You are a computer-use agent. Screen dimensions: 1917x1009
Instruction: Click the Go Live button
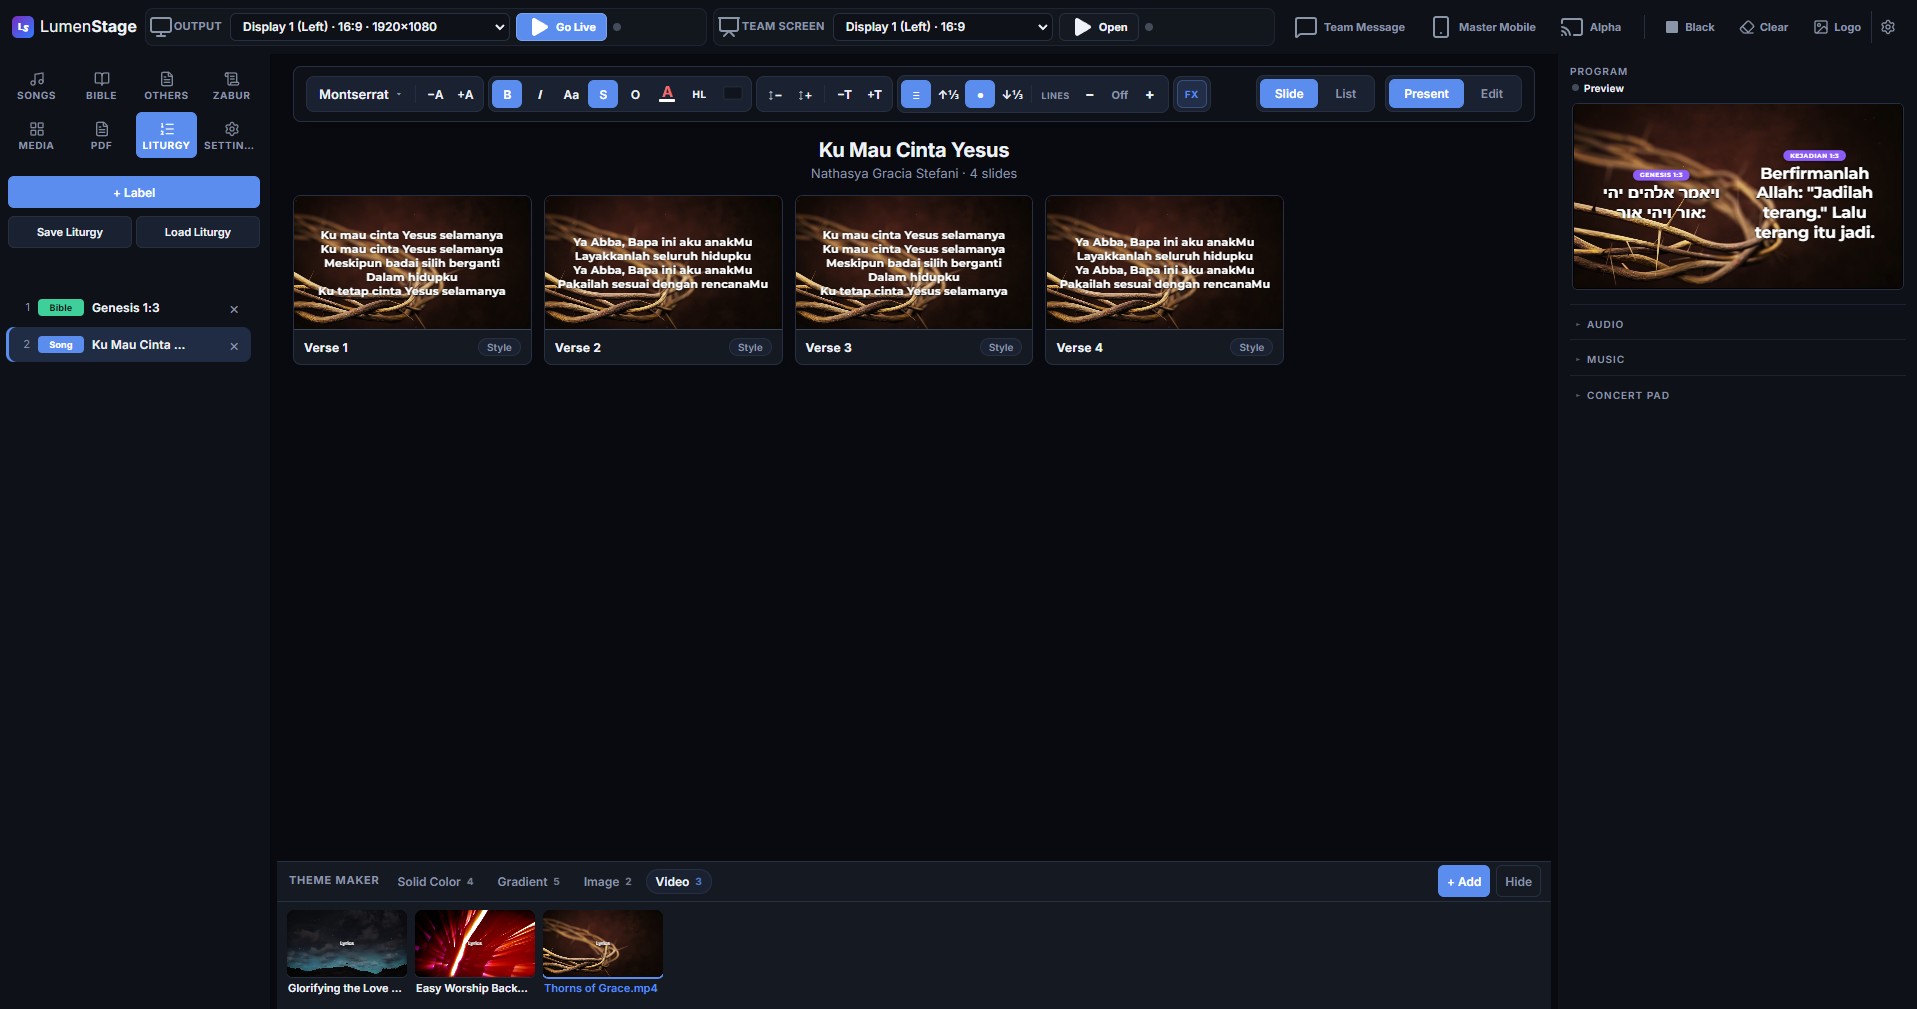561,27
